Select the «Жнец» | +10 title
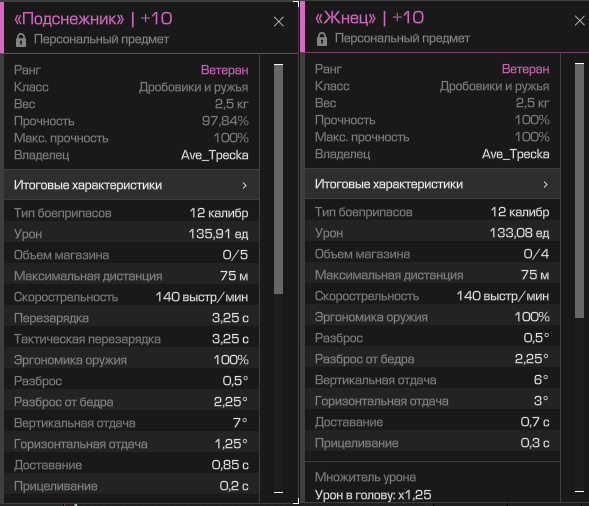Screen dimensions: 589x506 [x=369, y=18]
